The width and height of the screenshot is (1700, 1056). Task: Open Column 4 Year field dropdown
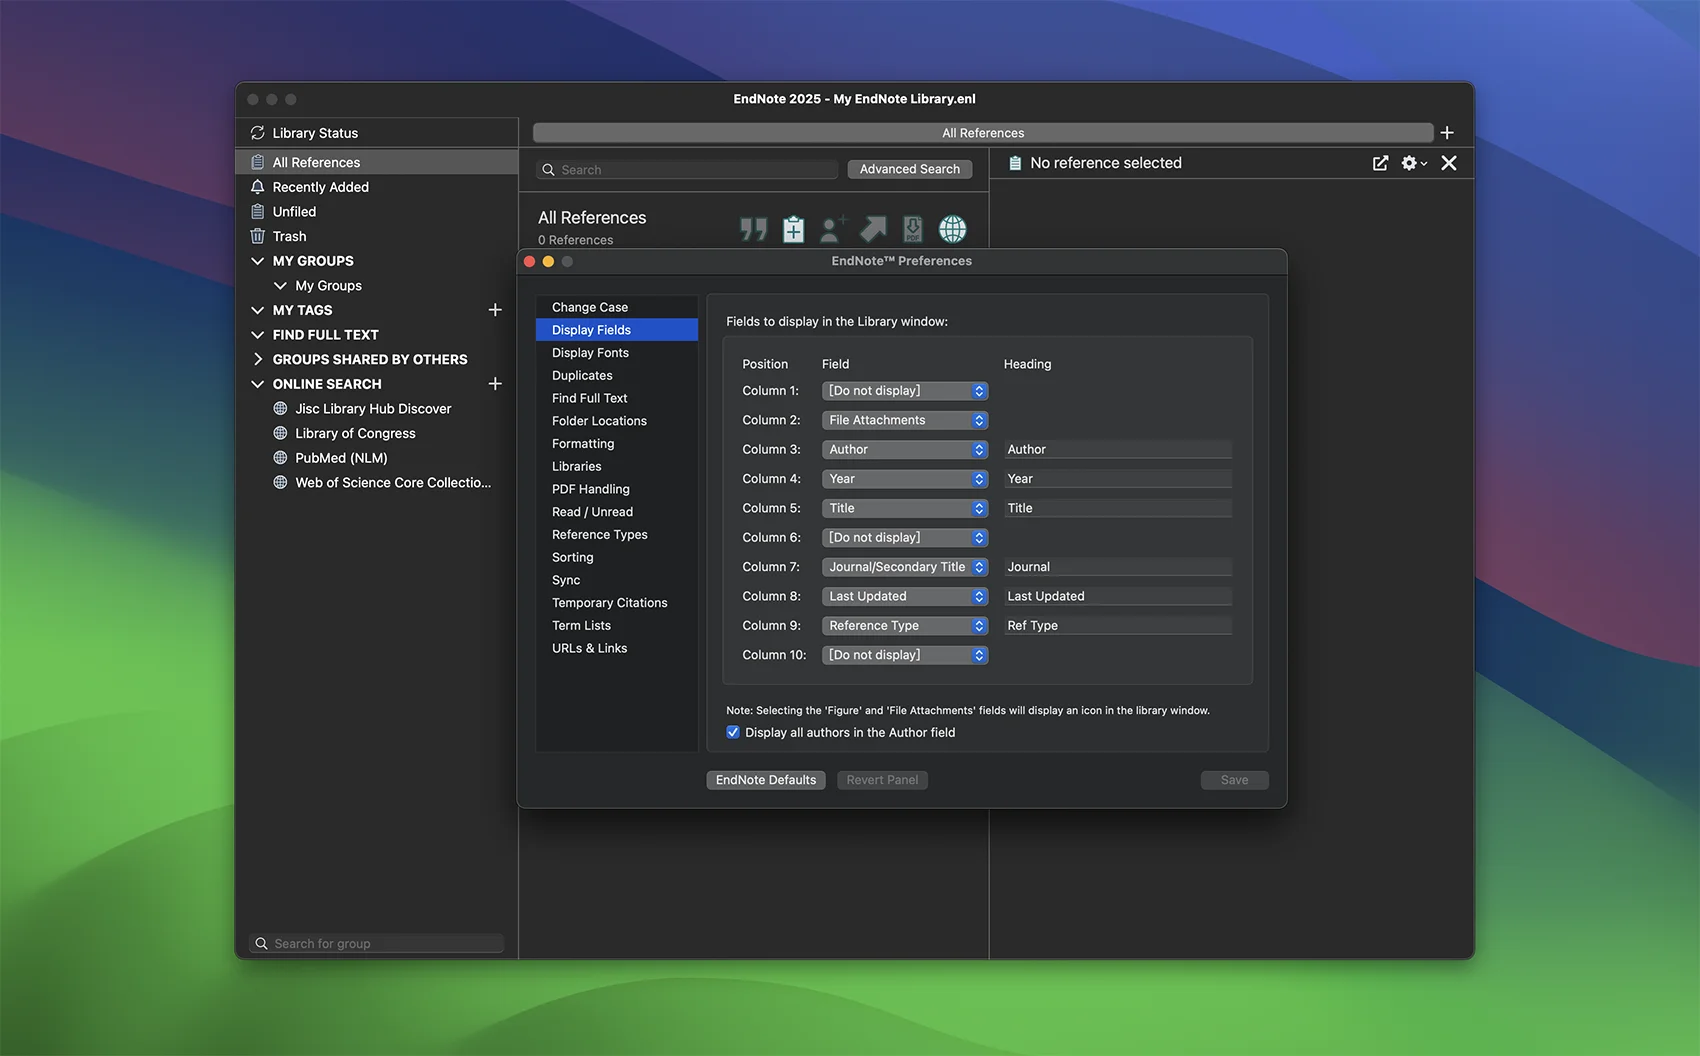[905, 479]
